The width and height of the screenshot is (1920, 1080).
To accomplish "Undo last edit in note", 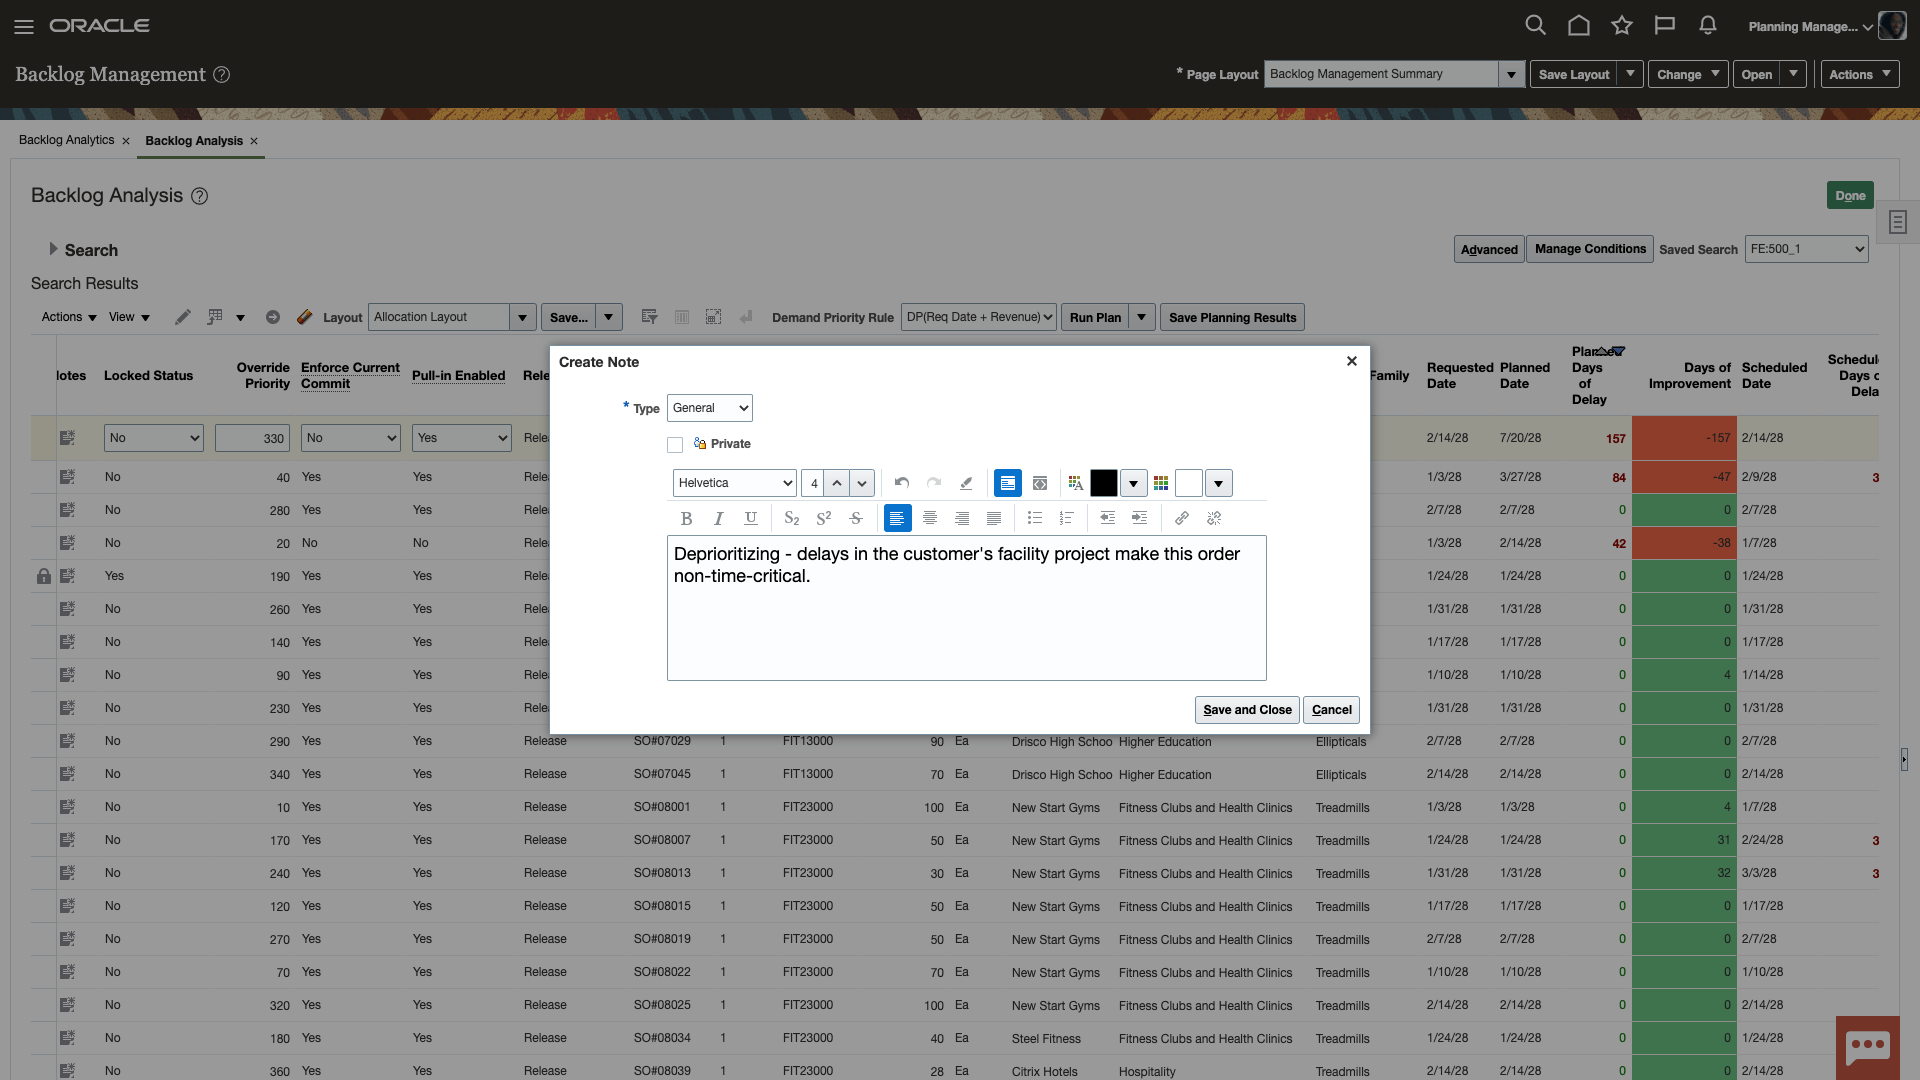I will click(x=902, y=483).
